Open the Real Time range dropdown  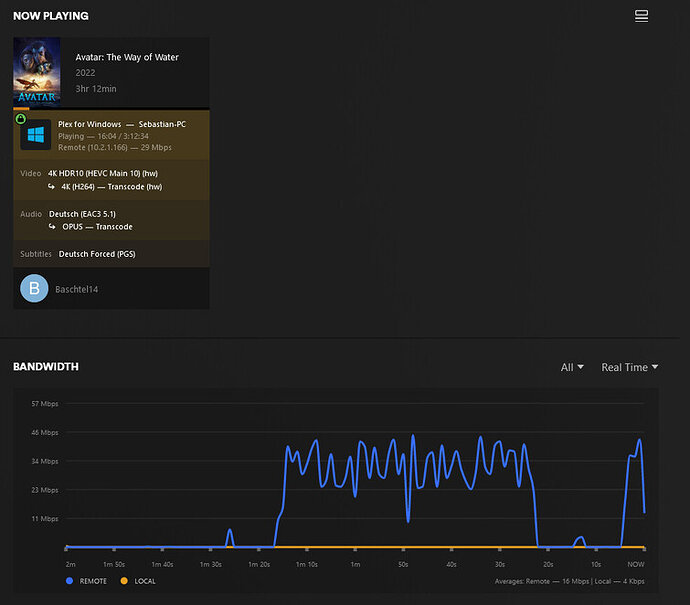click(629, 367)
